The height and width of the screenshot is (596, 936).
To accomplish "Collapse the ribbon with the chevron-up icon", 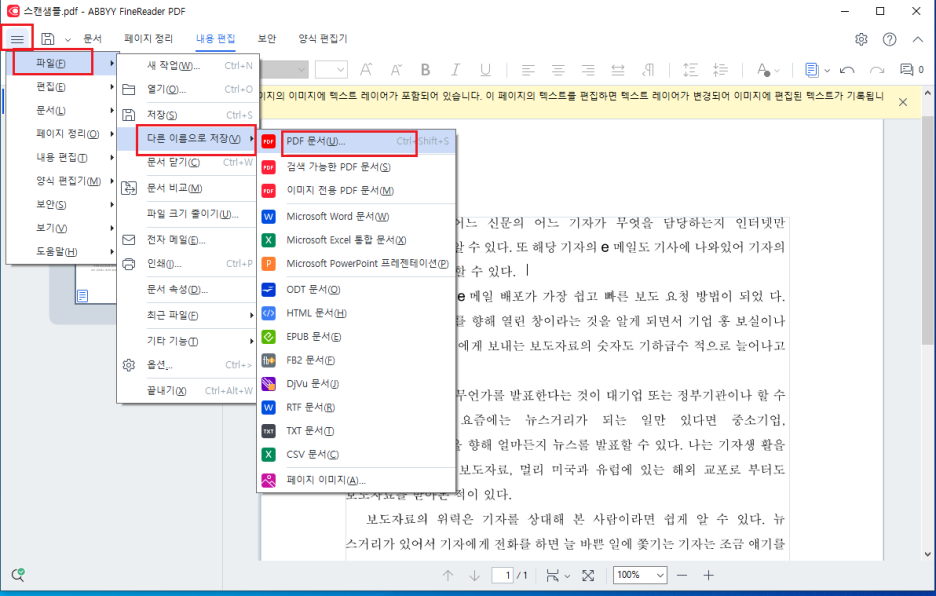I will coord(917,39).
